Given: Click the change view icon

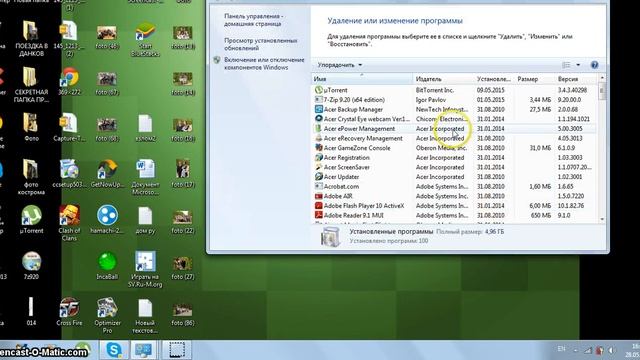Looking at the screenshot, I should click(x=566, y=65).
